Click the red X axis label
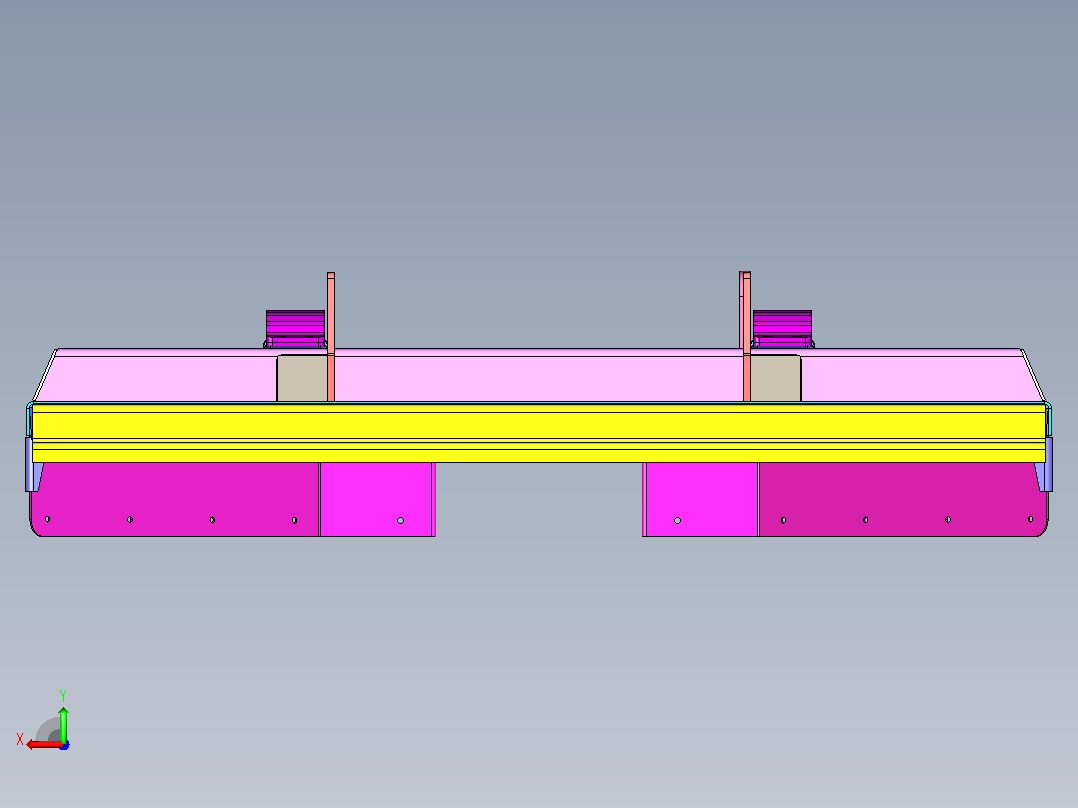 (20, 740)
